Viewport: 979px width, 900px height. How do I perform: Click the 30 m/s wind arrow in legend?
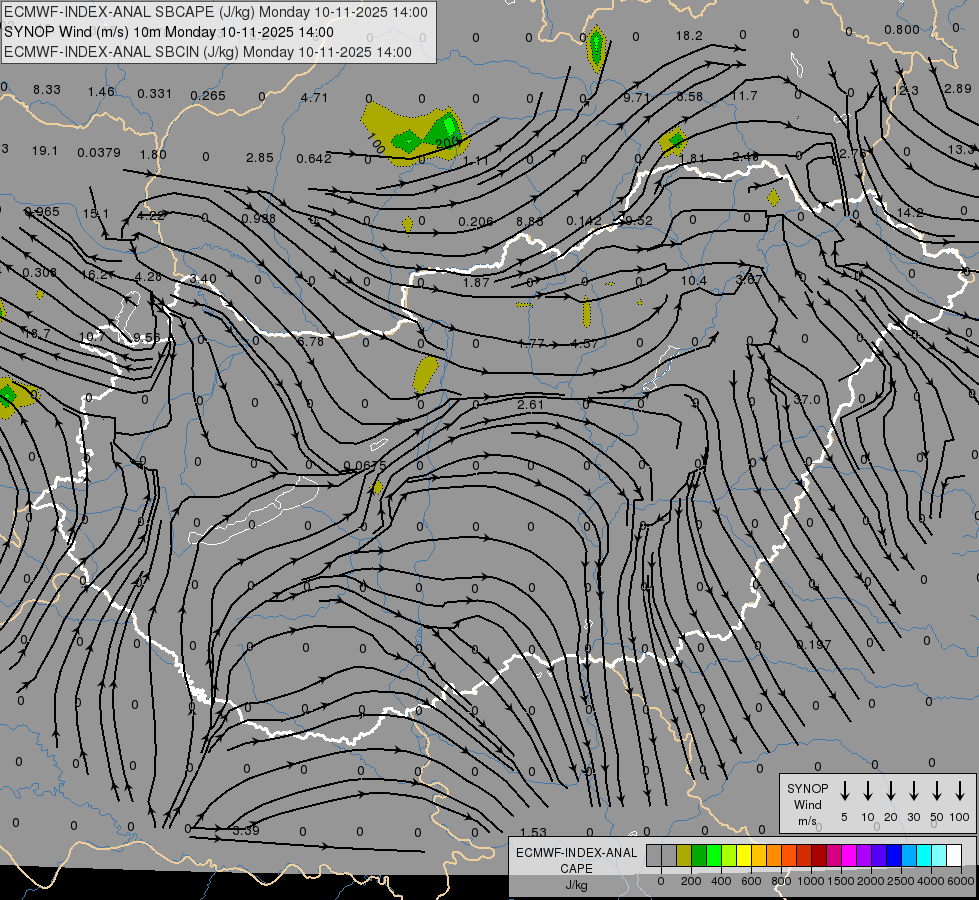[x=913, y=791]
